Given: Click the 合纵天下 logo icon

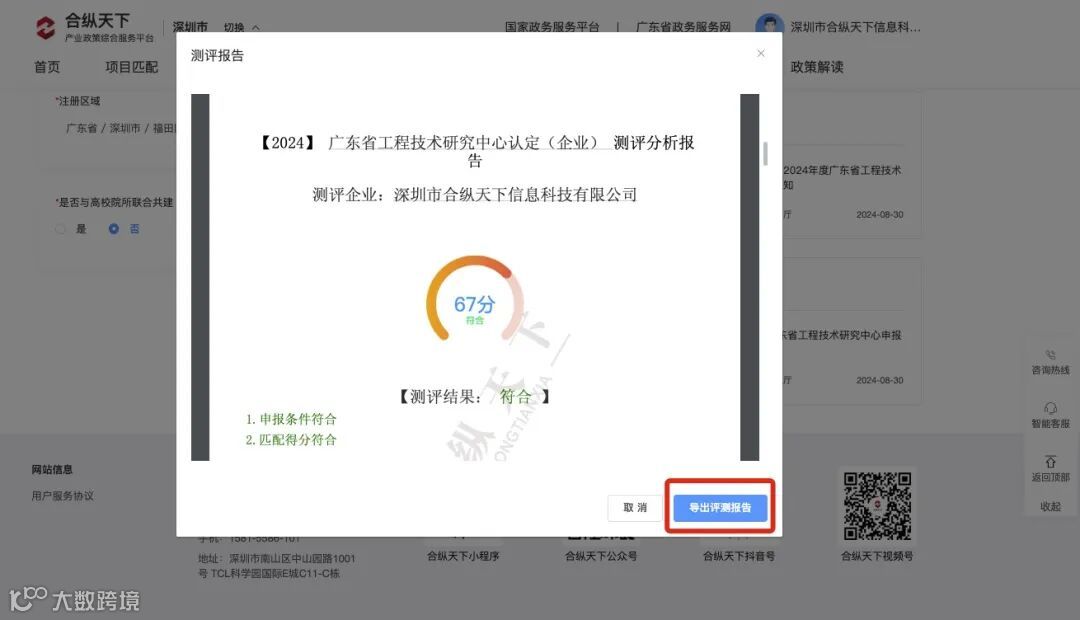Looking at the screenshot, I should point(45,28).
